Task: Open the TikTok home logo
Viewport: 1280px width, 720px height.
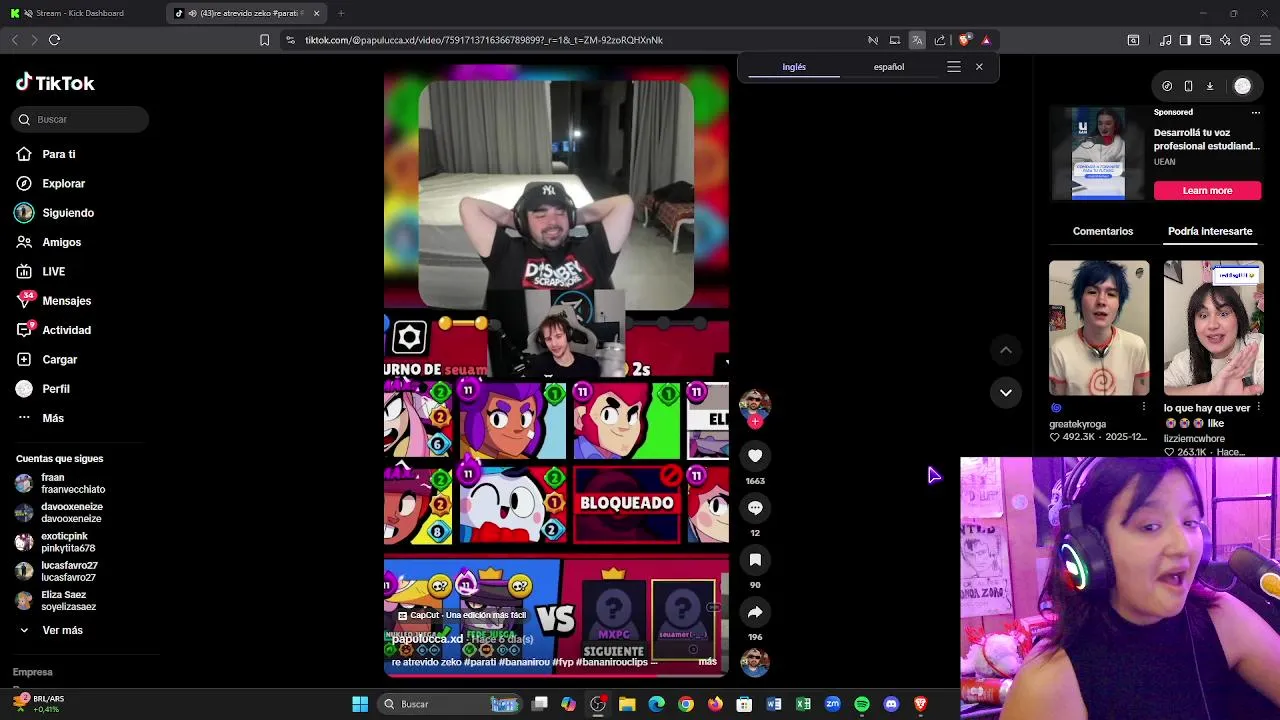Action: point(55,83)
